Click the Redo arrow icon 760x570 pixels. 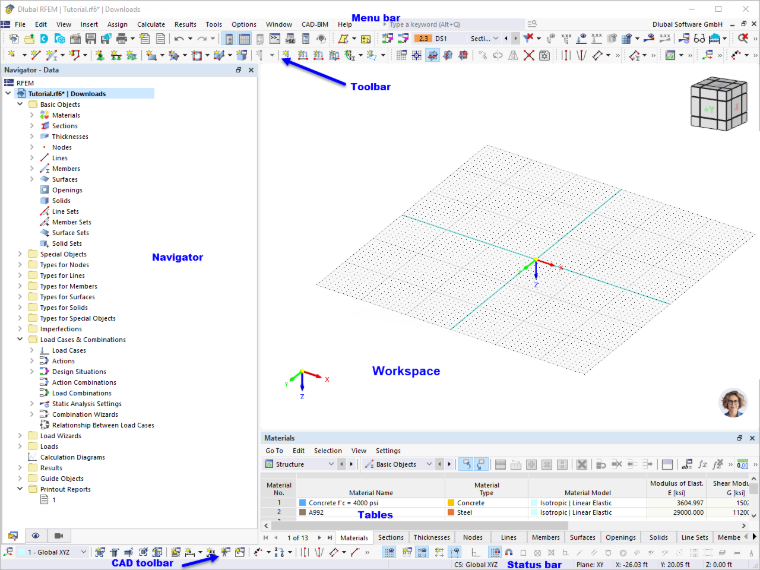point(202,39)
